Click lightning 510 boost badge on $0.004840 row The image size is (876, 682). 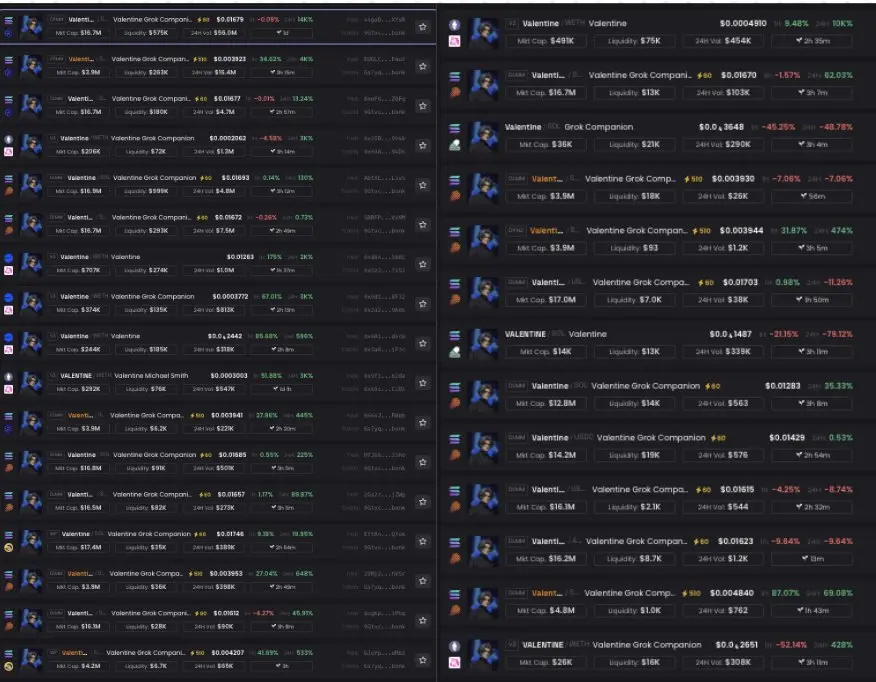coord(691,593)
